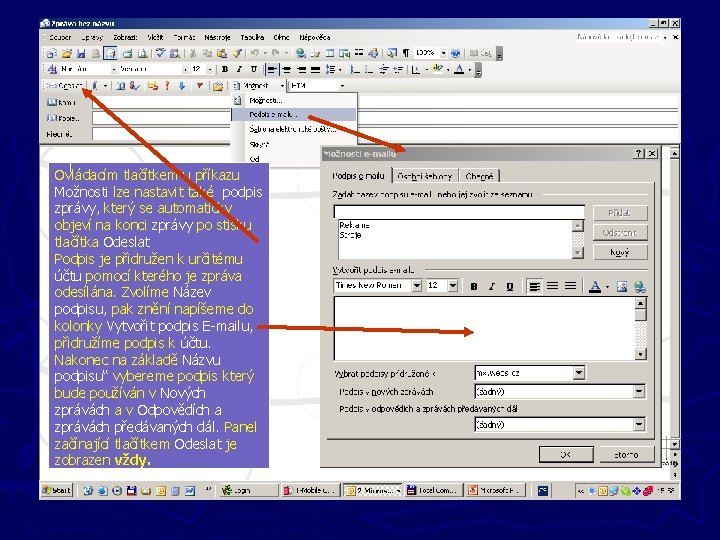Click the Check Names icon in the message toolbar
Image resolution: width=720 pixels, height=540 pixels.
click(135, 86)
